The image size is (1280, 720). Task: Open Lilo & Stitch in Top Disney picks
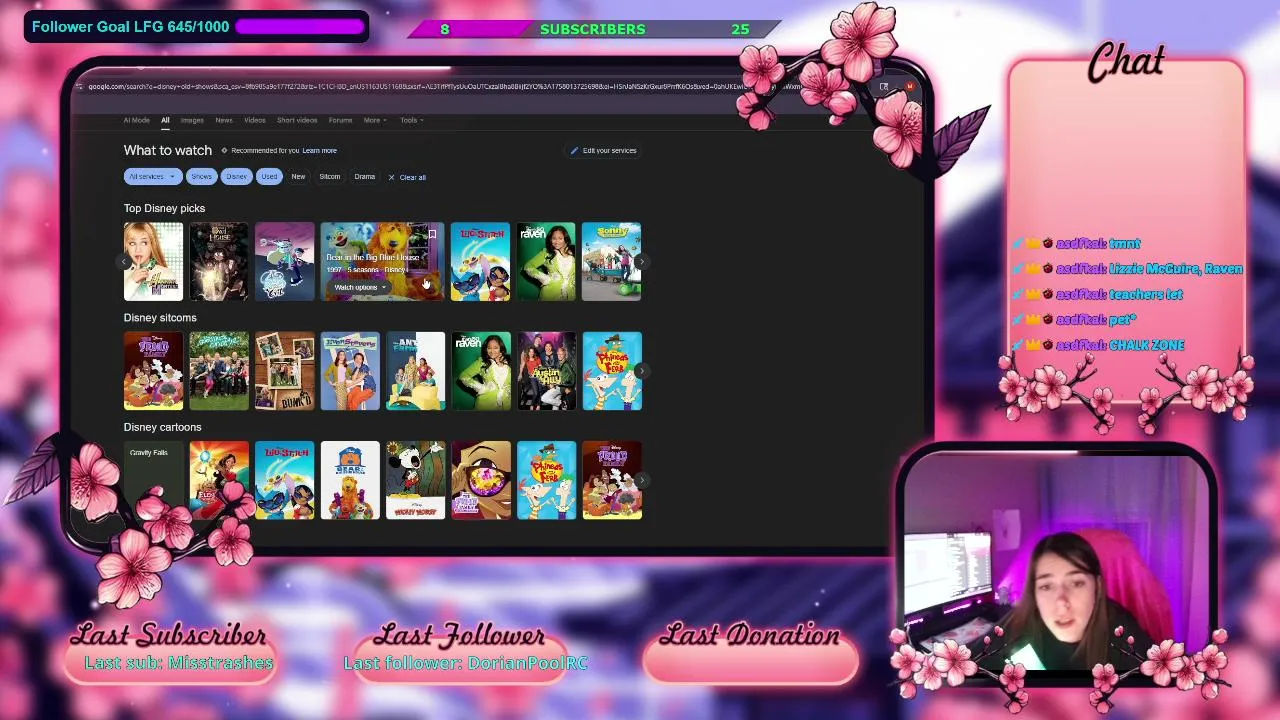coord(480,262)
